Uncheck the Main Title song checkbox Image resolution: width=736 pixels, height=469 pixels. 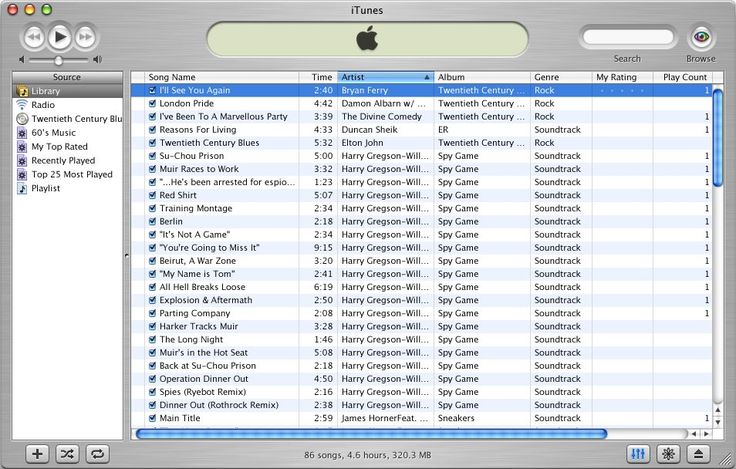(x=152, y=419)
